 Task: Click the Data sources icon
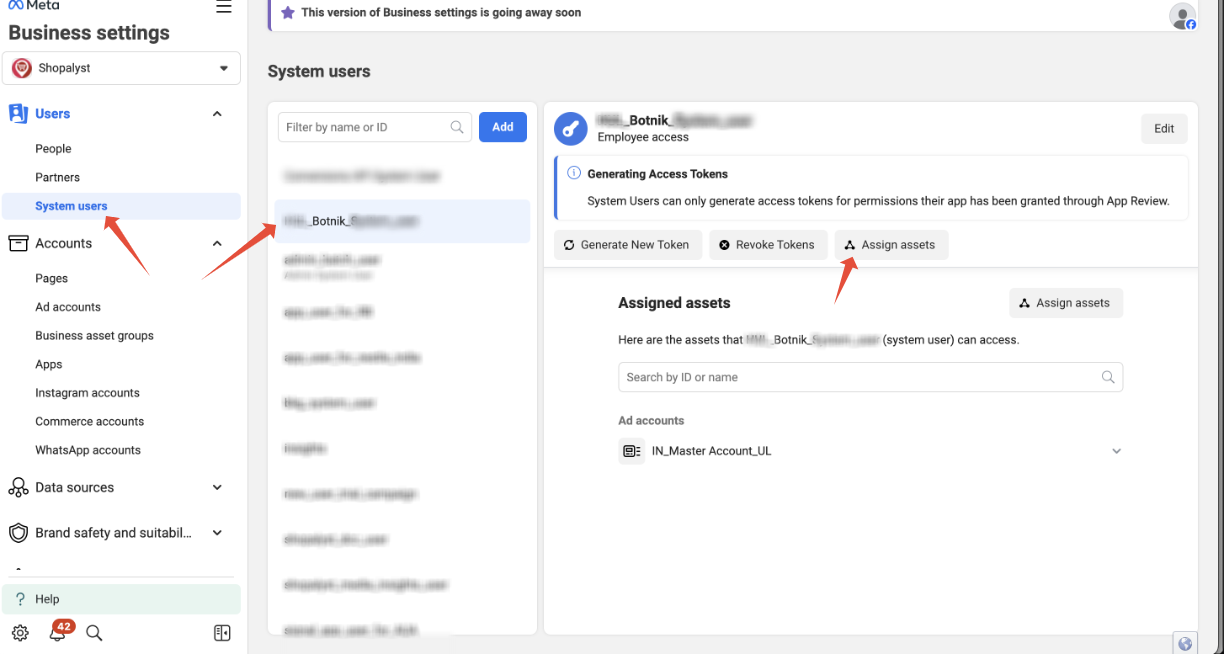click(x=18, y=488)
